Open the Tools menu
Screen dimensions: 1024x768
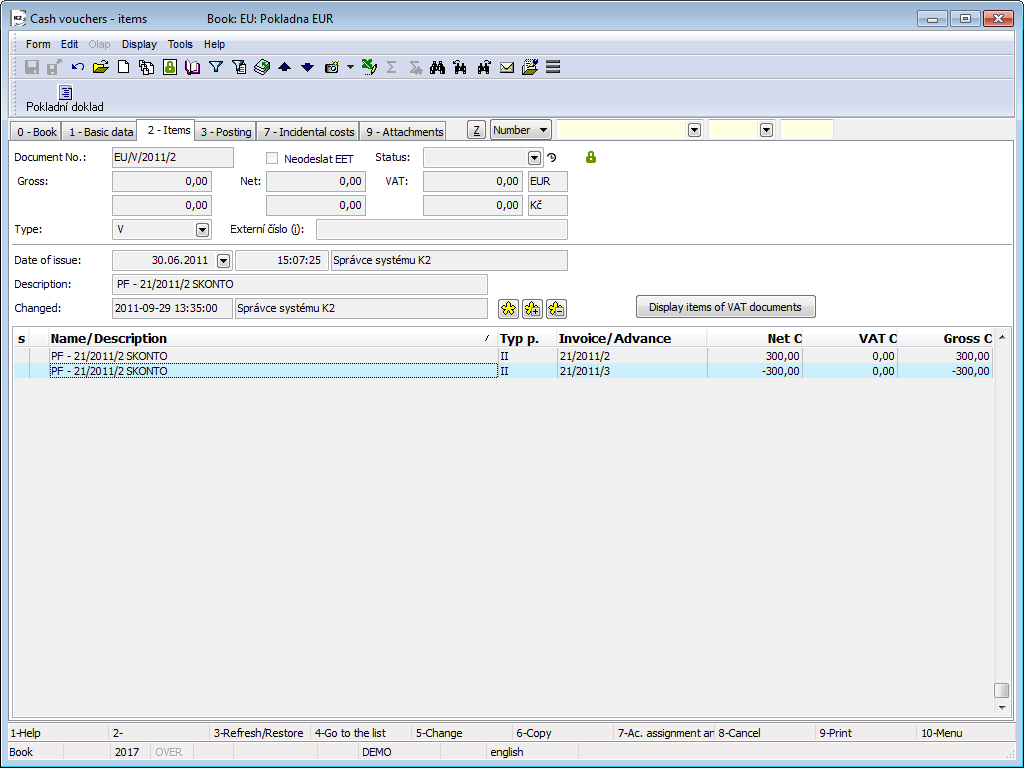tap(180, 44)
